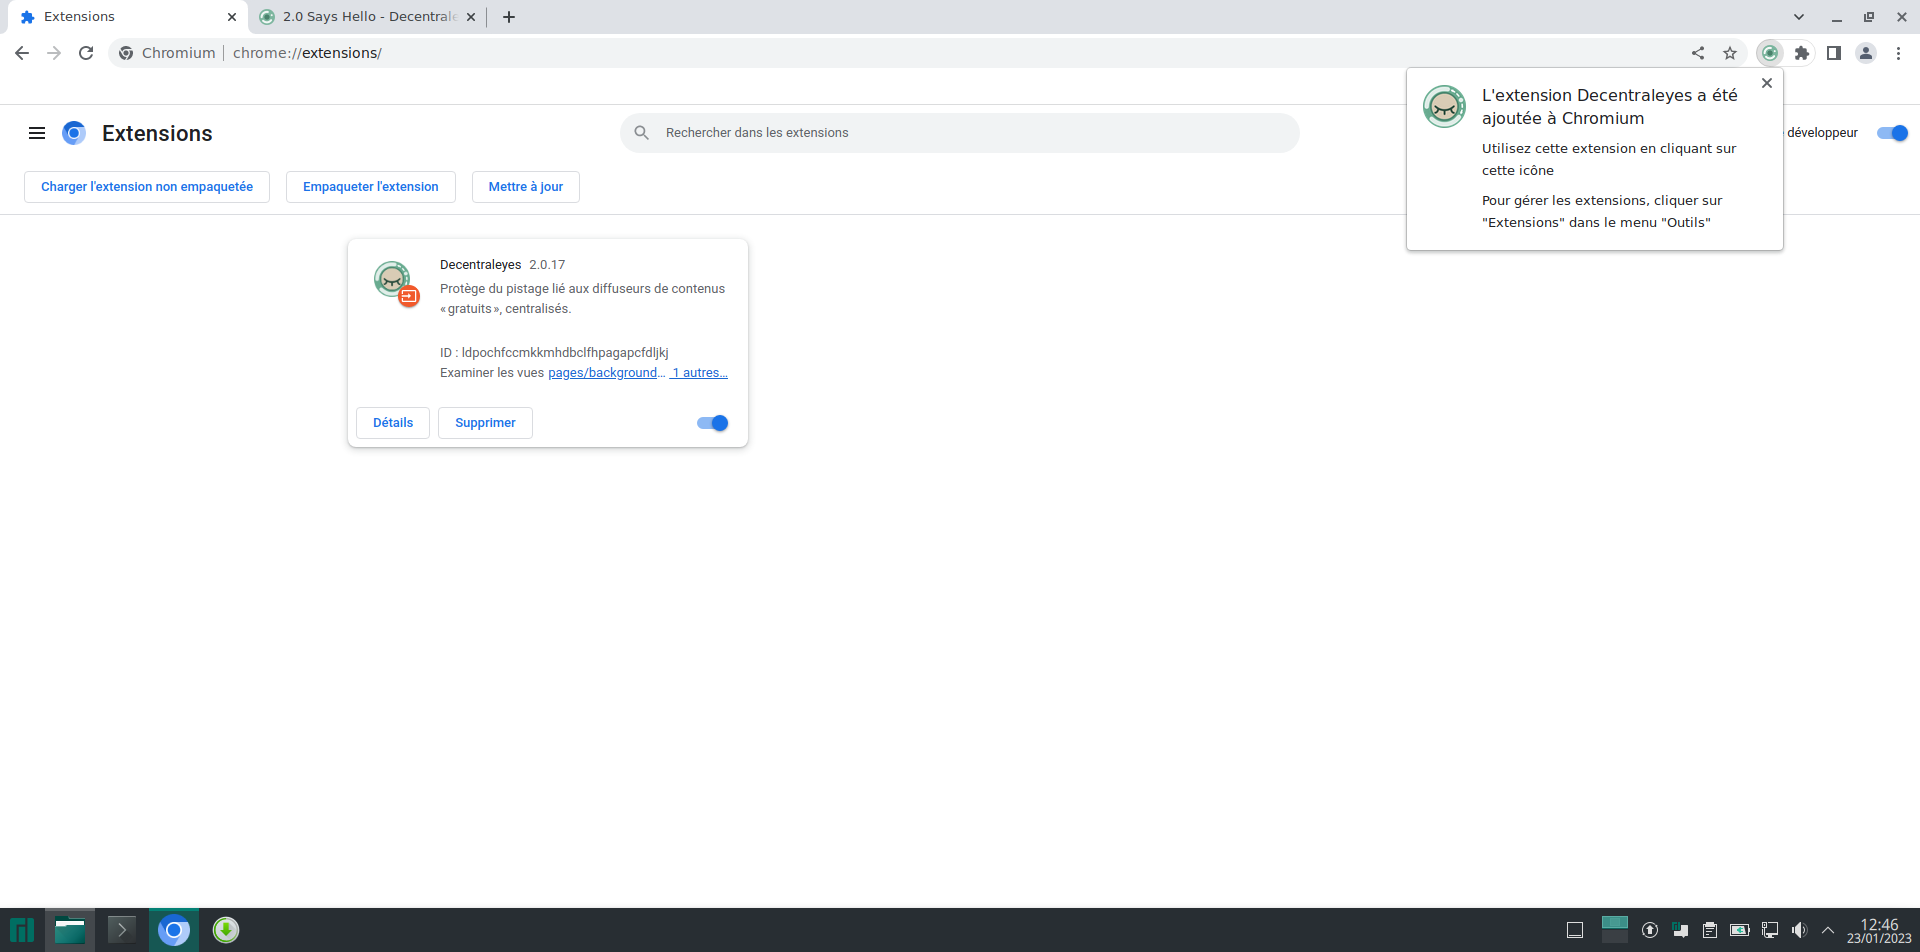Dismiss the extension added notification
This screenshot has height=952, width=1920.
click(x=1767, y=83)
